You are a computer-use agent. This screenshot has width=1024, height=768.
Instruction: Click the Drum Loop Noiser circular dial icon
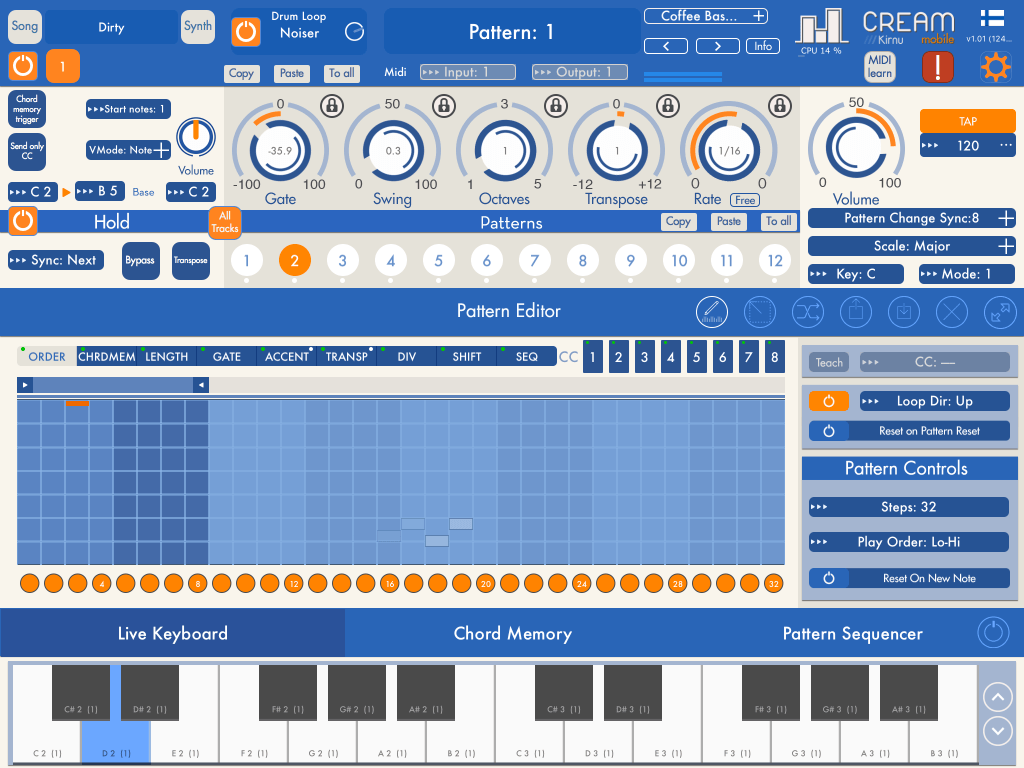(355, 31)
